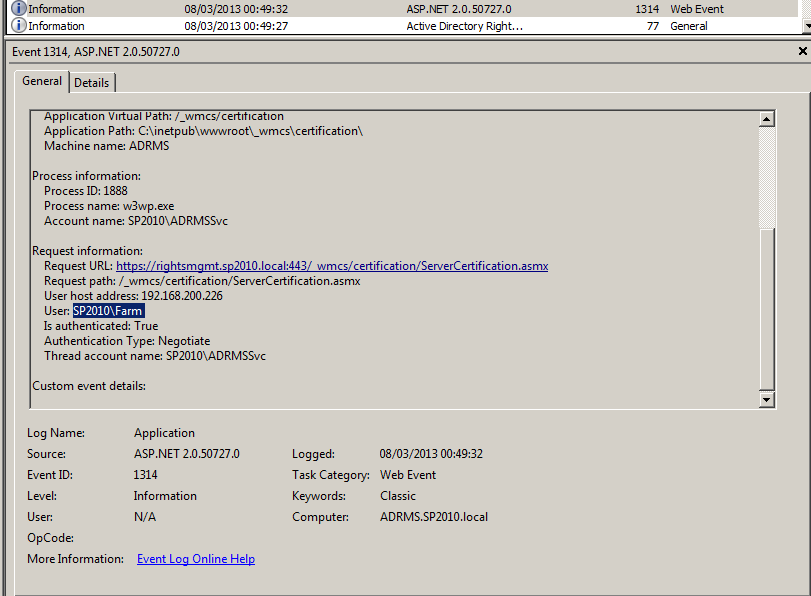Click the 08/03/2013 00:49:27 timestamp in the list
This screenshot has height=596, width=811.
236,26
